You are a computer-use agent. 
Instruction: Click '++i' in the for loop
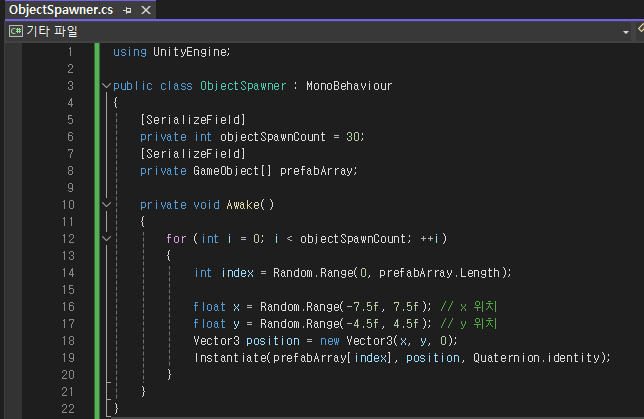pos(430,239)
